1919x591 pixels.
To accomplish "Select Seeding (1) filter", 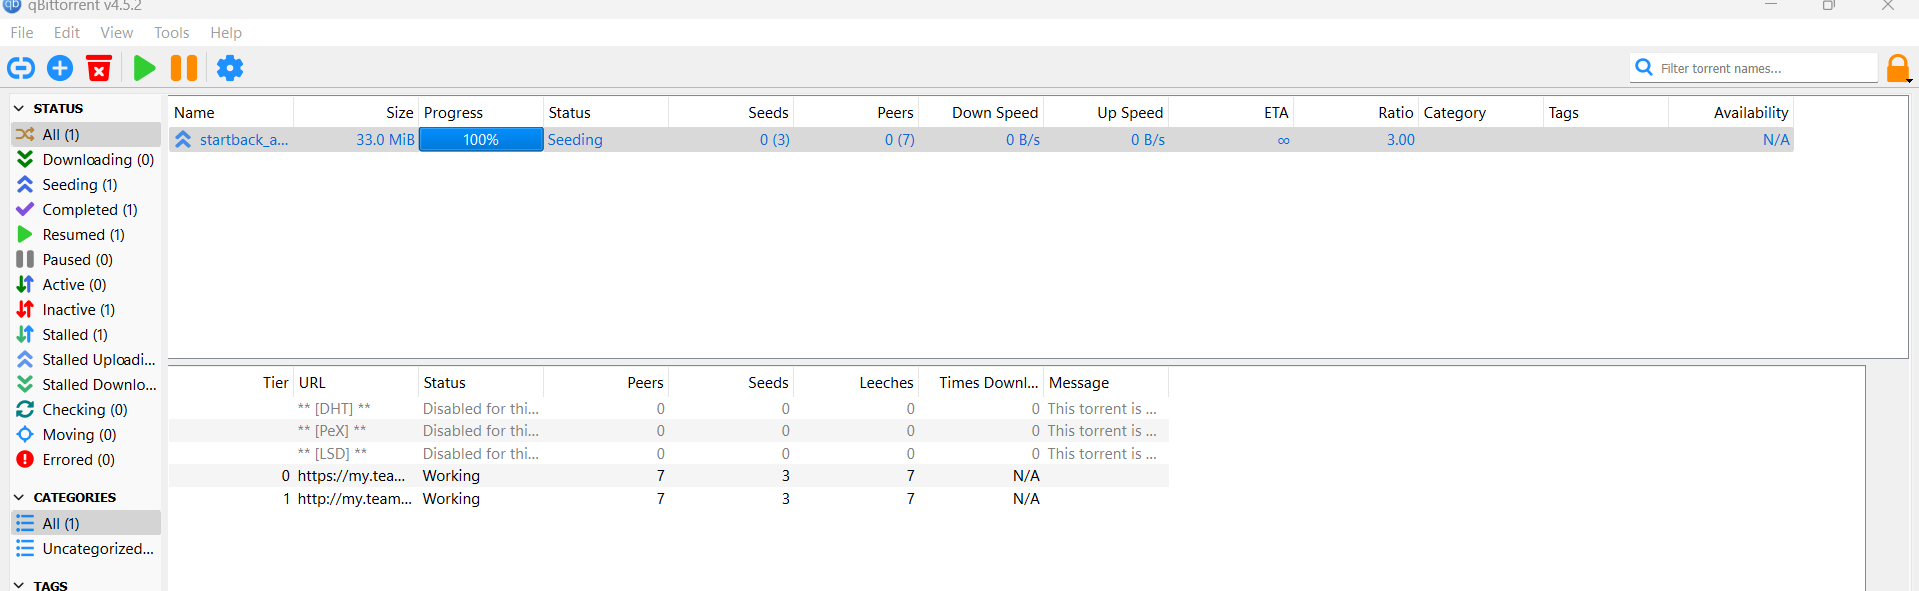I will 86,184.
